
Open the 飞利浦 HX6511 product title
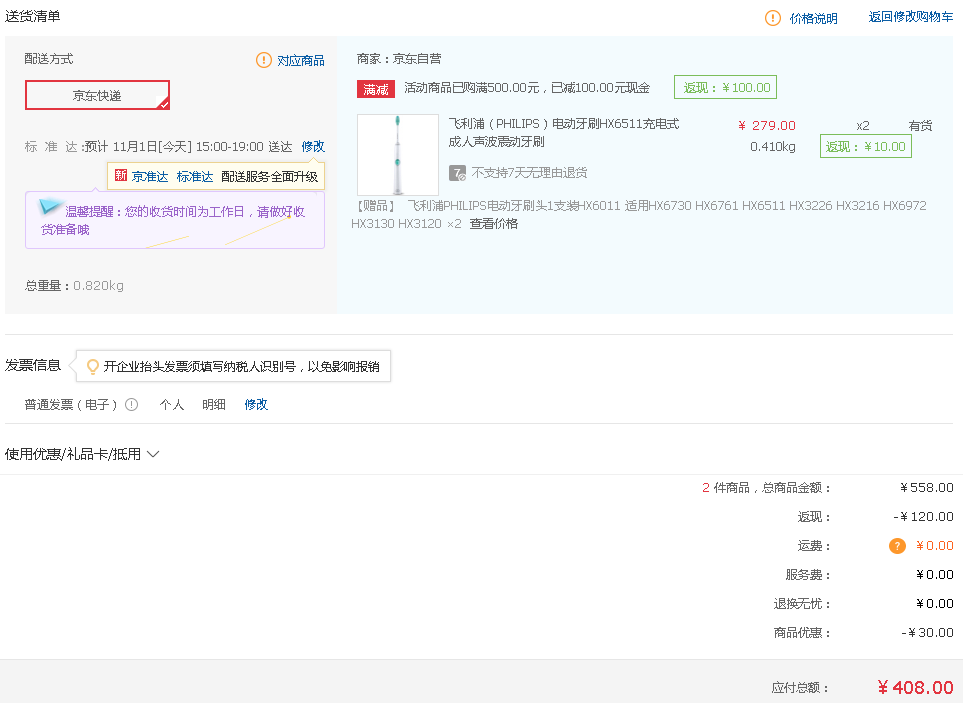coord(564,133)
